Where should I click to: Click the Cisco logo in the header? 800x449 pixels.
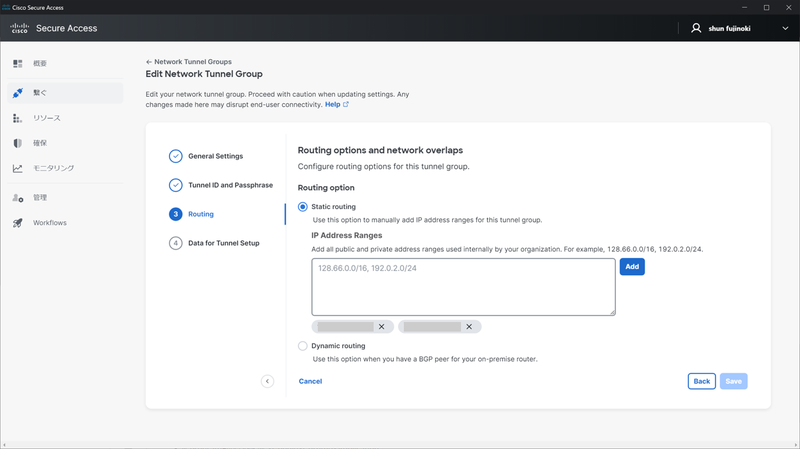click(x=19, y=28)
